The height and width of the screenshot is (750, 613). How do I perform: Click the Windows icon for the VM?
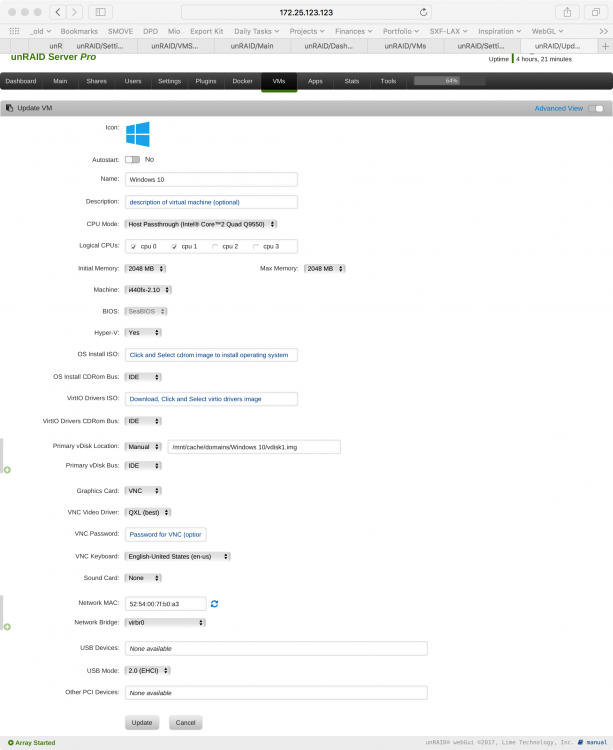pos(138,134)
